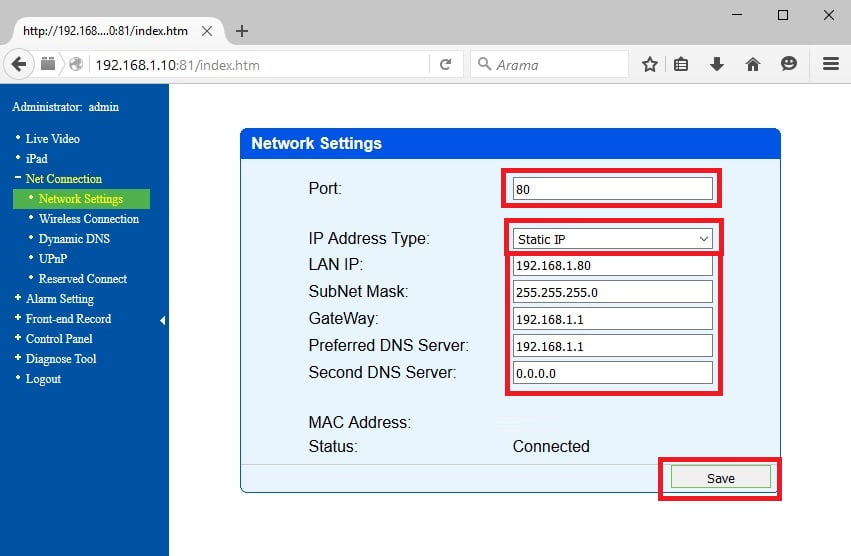Open a new tab with plus button
This screenshot has height=556, width=851.
(242, 31)
